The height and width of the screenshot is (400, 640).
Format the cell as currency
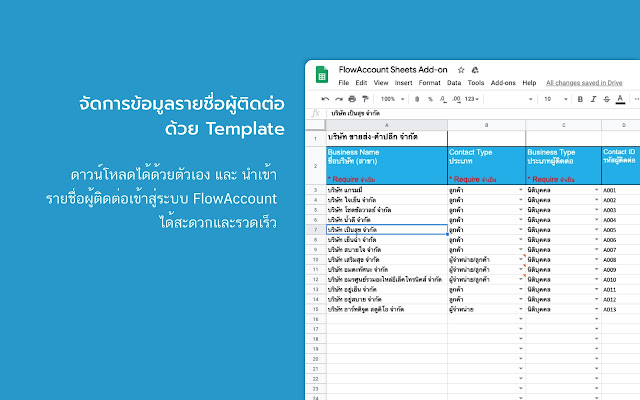(x=417, y=99)
